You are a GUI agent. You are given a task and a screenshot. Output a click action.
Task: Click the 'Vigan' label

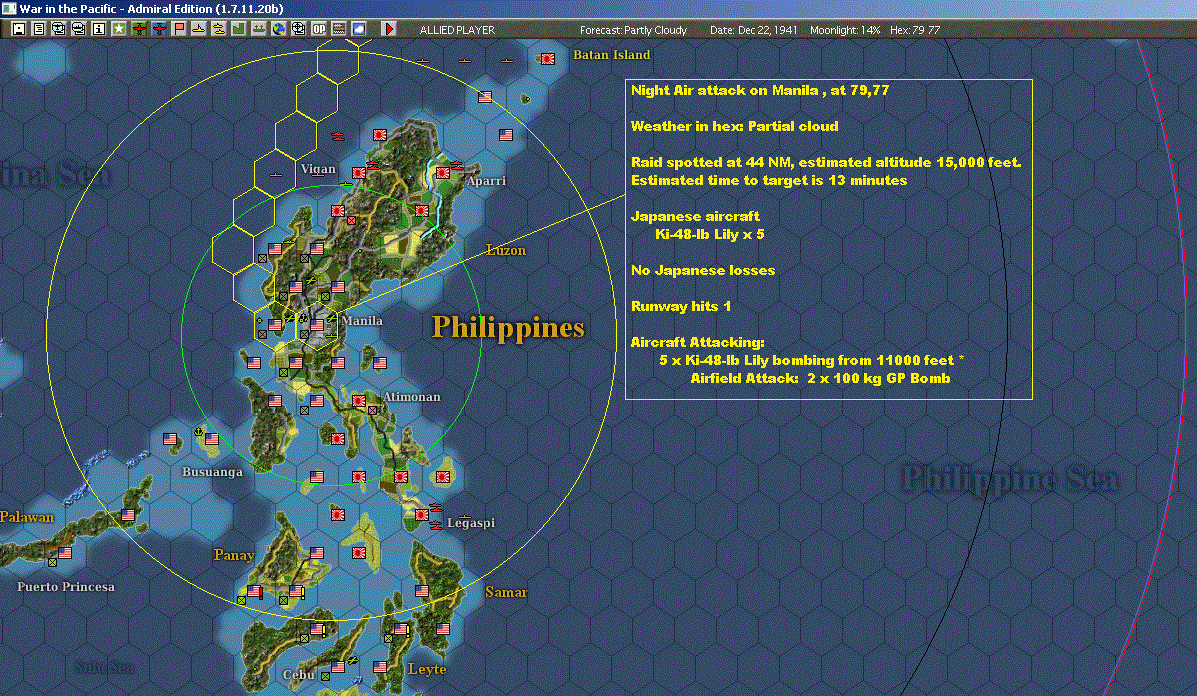coord(318,169)
